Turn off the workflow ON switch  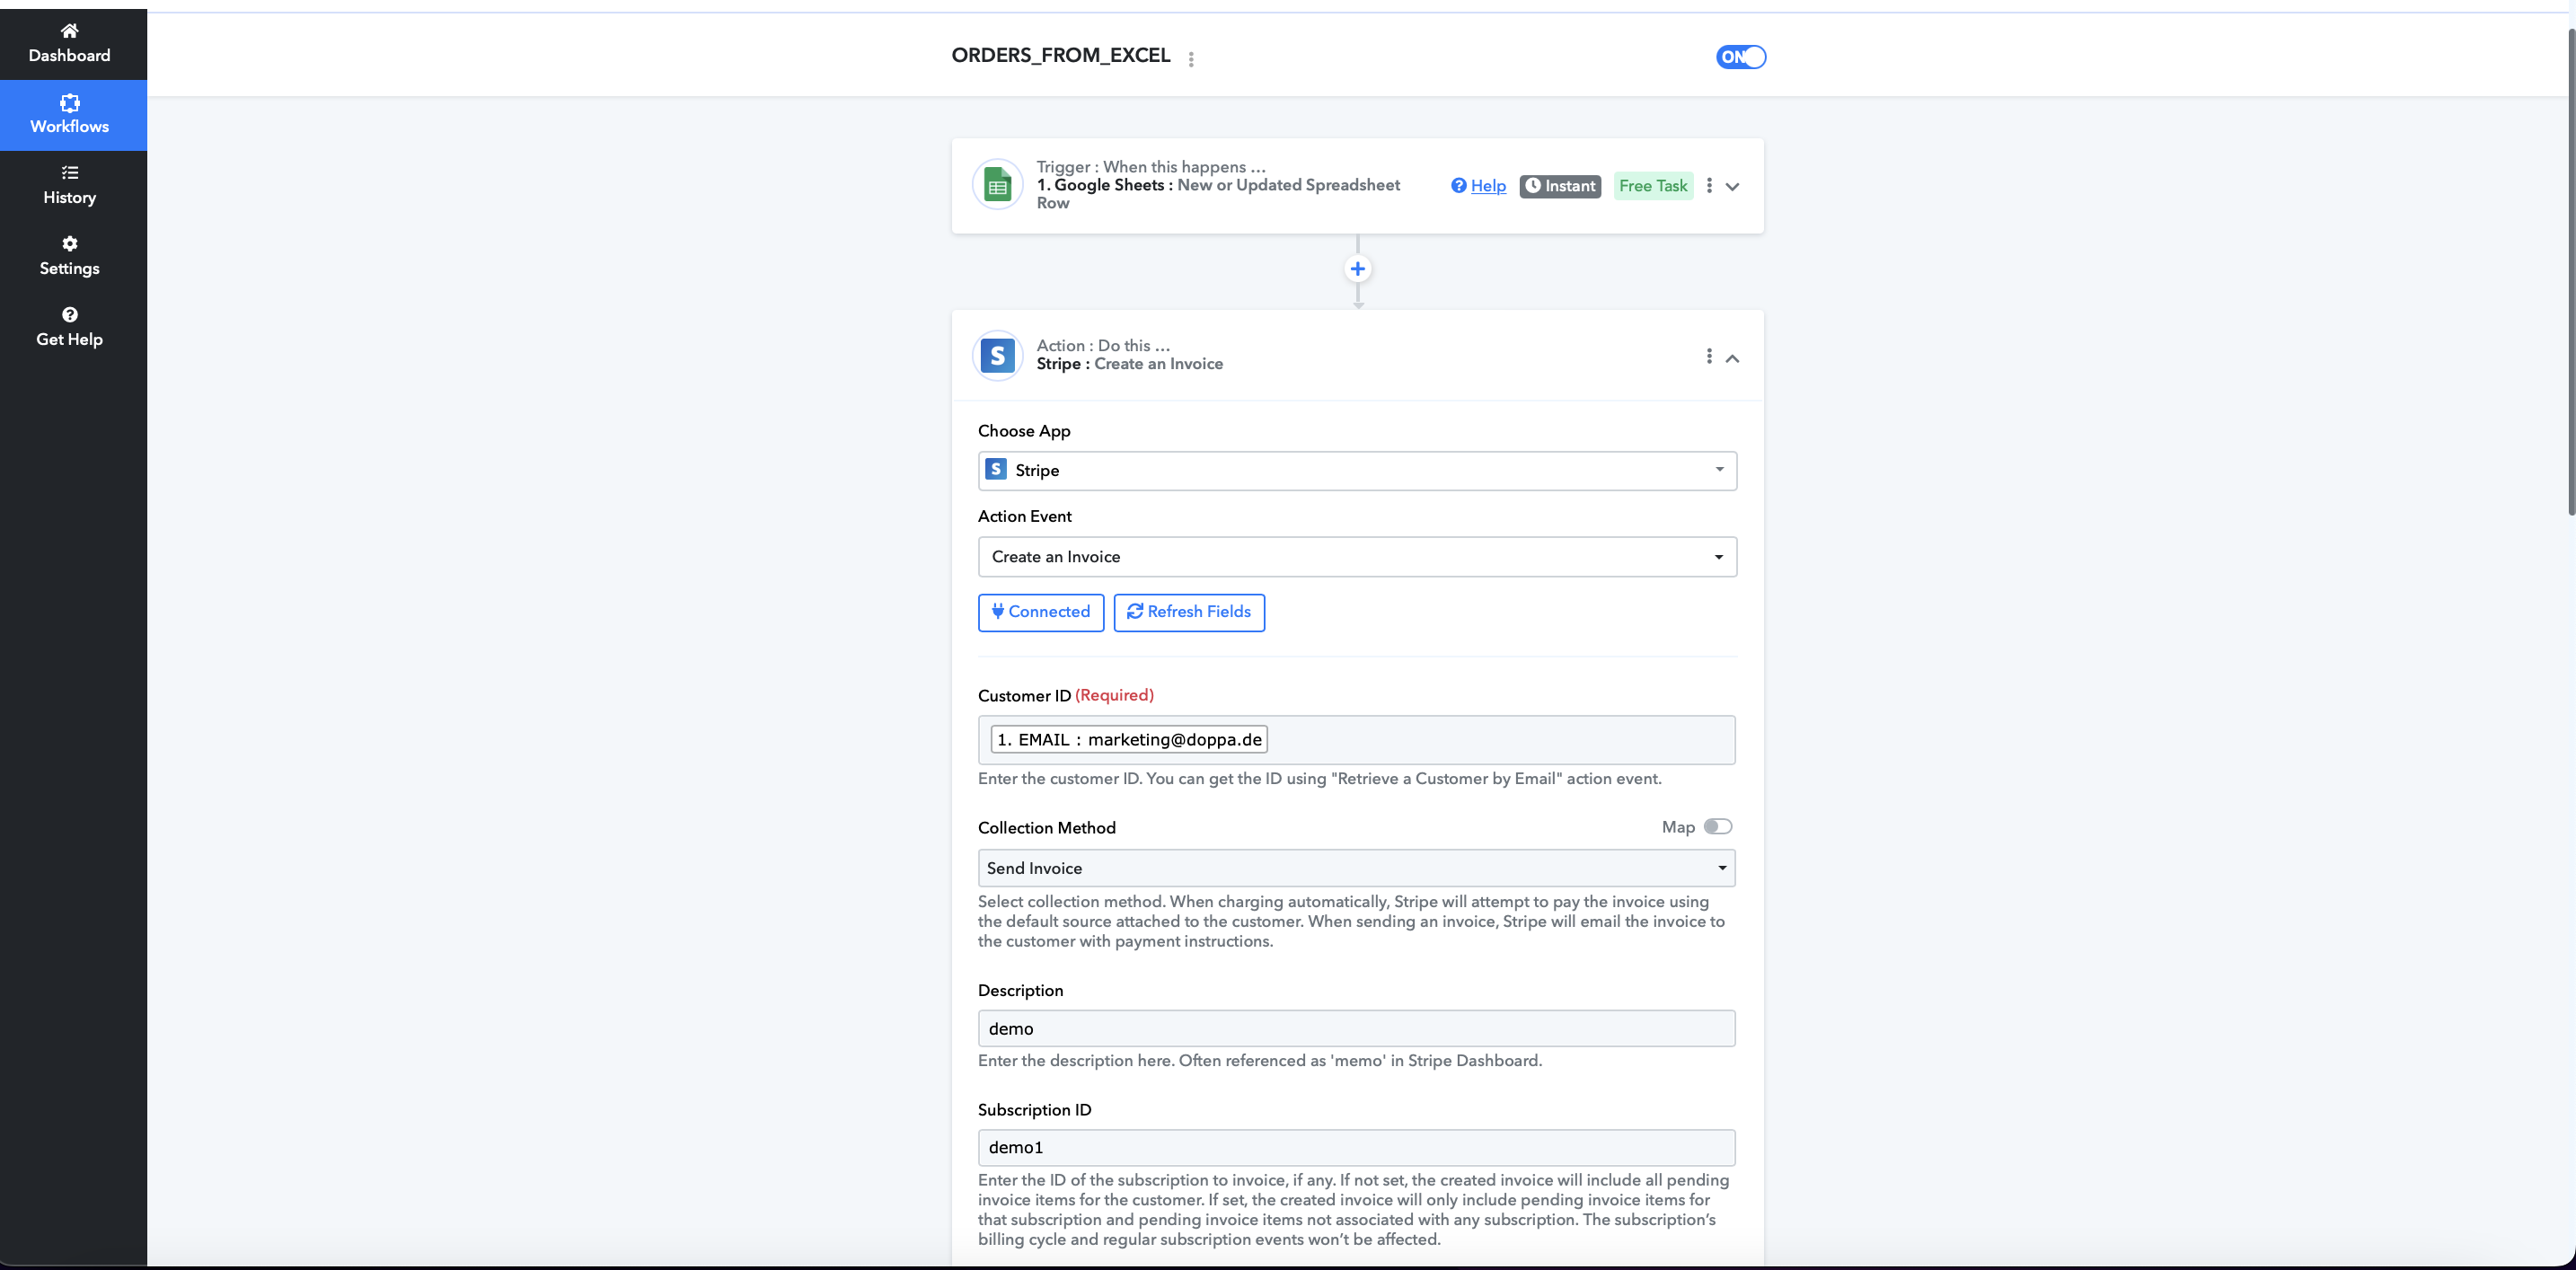click(1741, 57)
